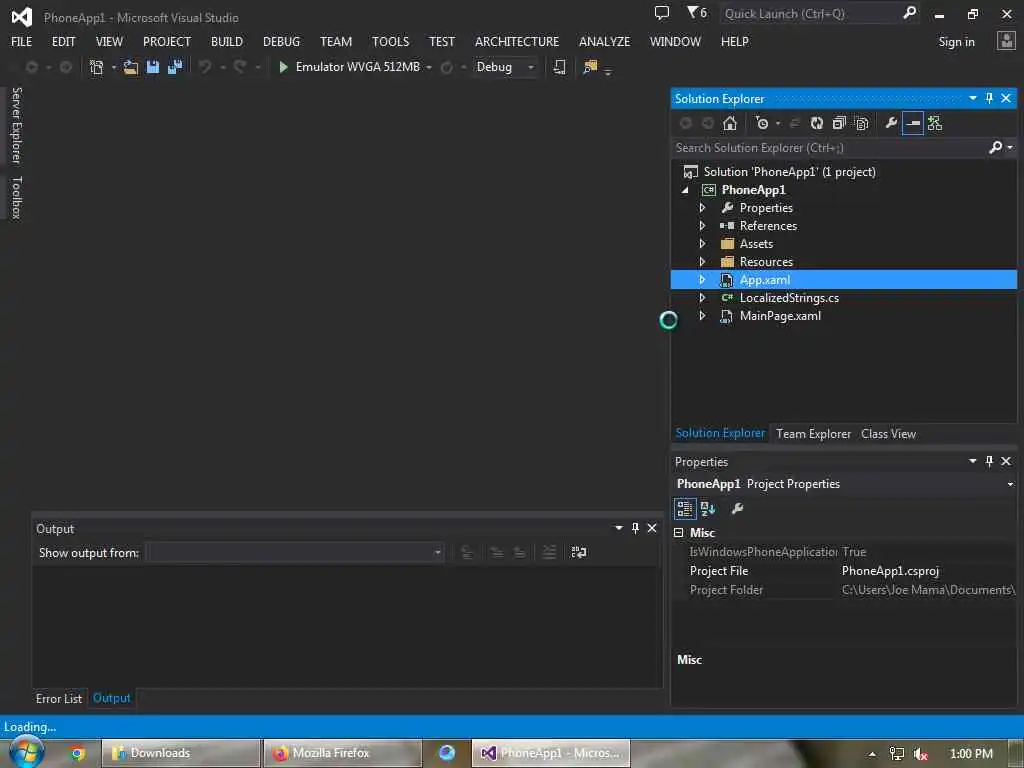Click the search magnifier in Solution Explorer
Image resolution: width=1024 pixels, height=768 pixels.
[996, 148]
